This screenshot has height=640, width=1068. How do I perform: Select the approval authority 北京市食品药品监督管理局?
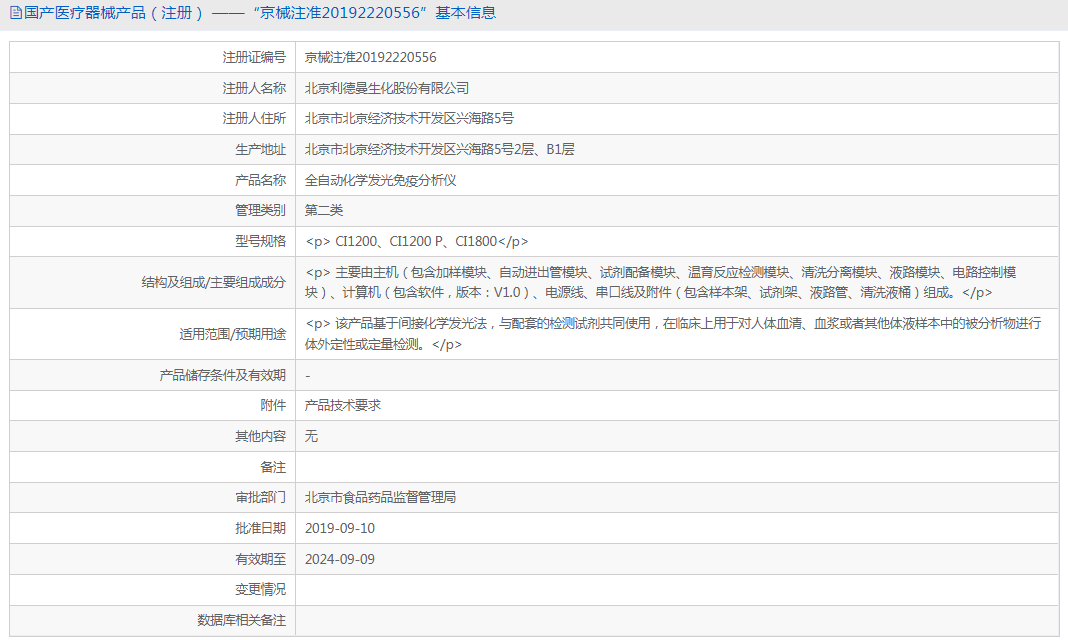380,496
